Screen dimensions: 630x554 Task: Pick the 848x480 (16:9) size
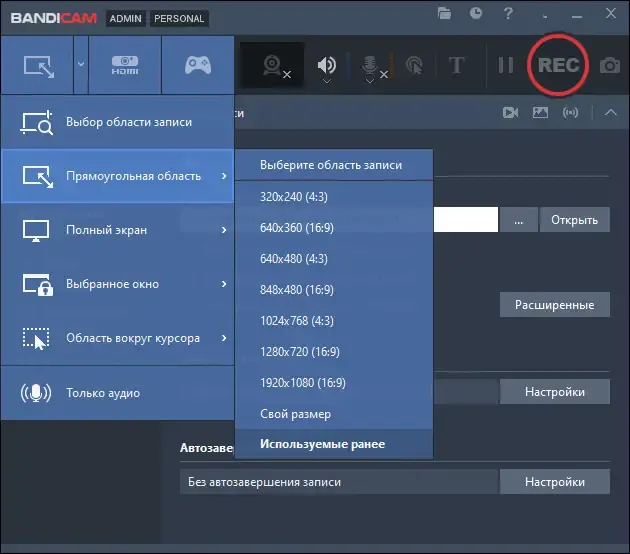coord(334,290)
